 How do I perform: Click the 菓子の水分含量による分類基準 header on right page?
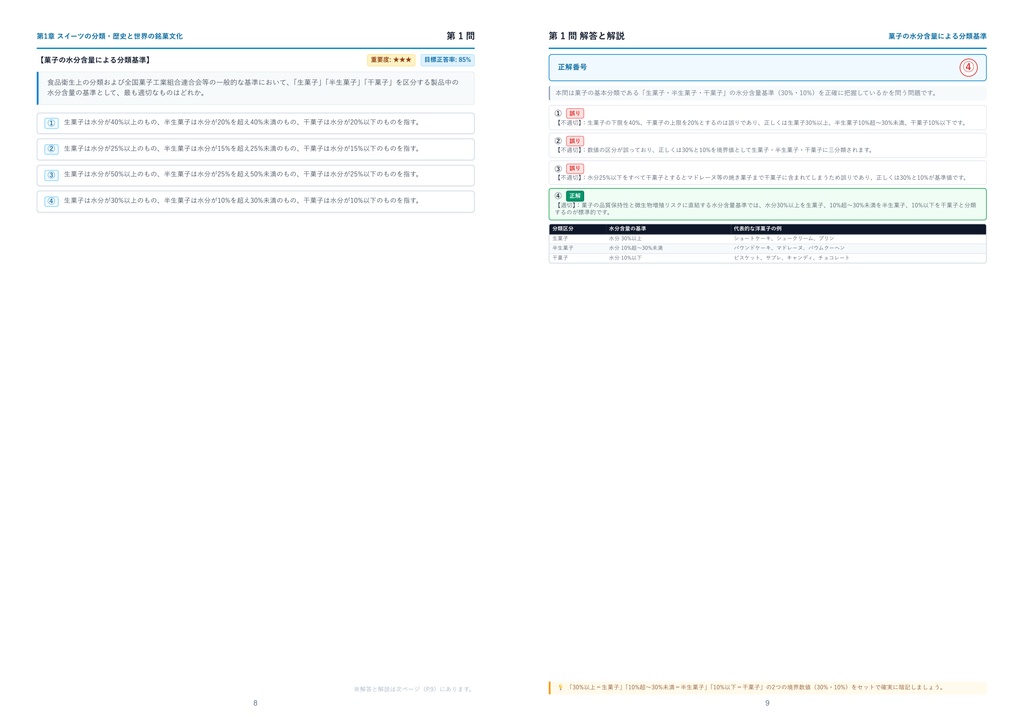(x=937, y=37)
